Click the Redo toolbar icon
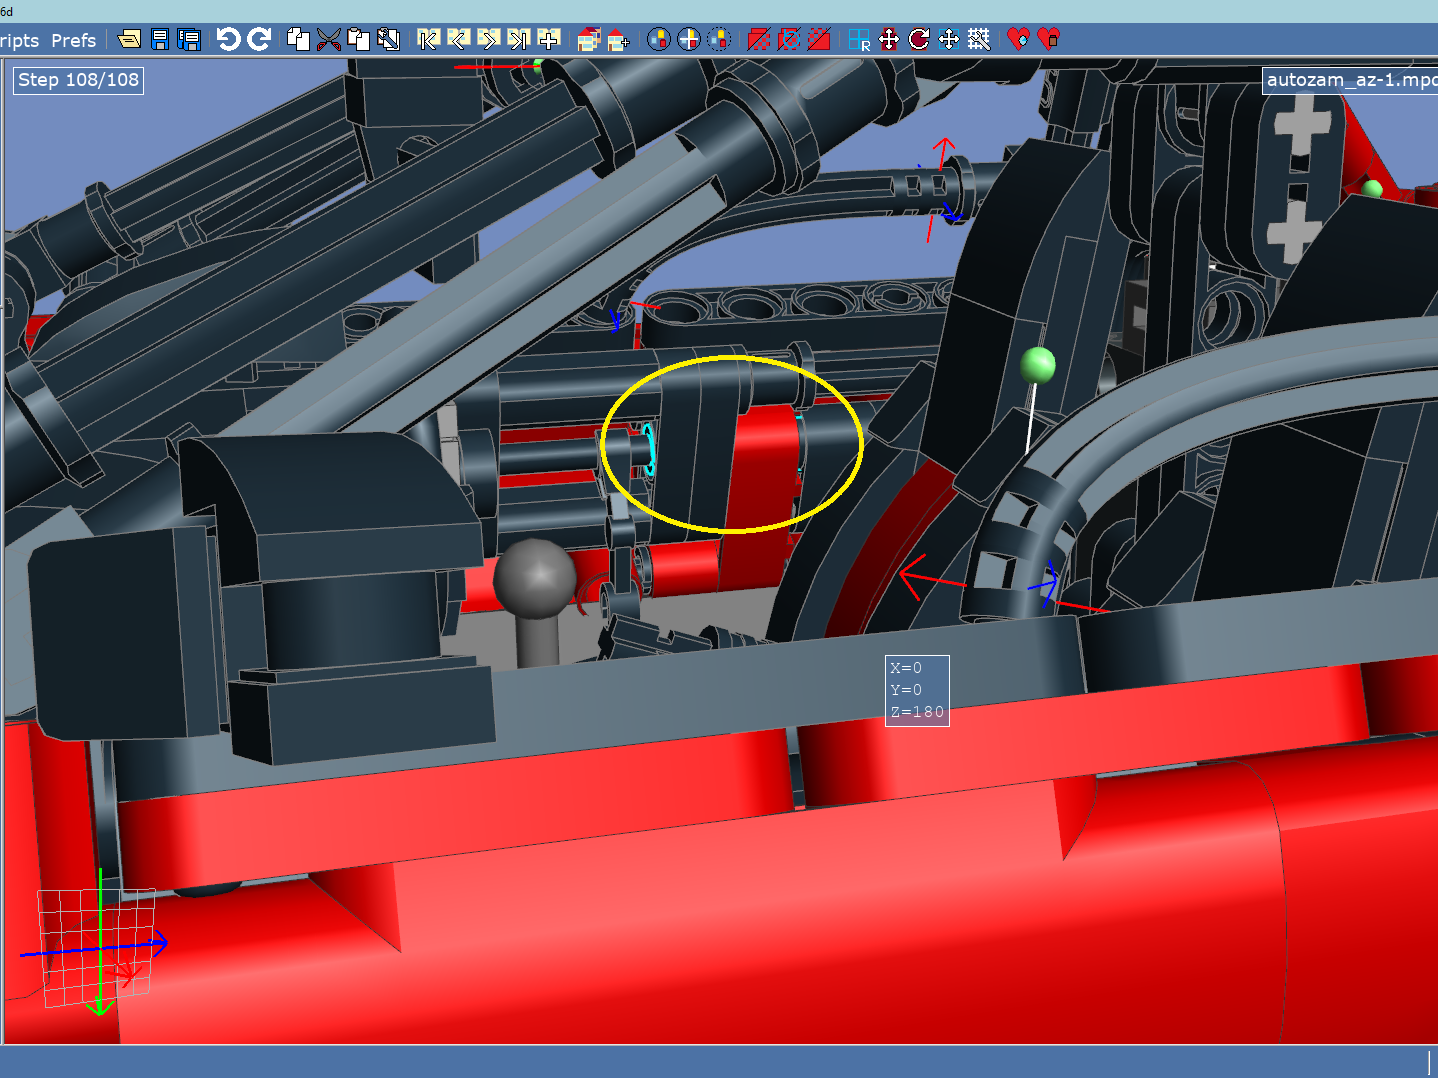The height and width of the screenshot is (1078, 1438). 259,40
